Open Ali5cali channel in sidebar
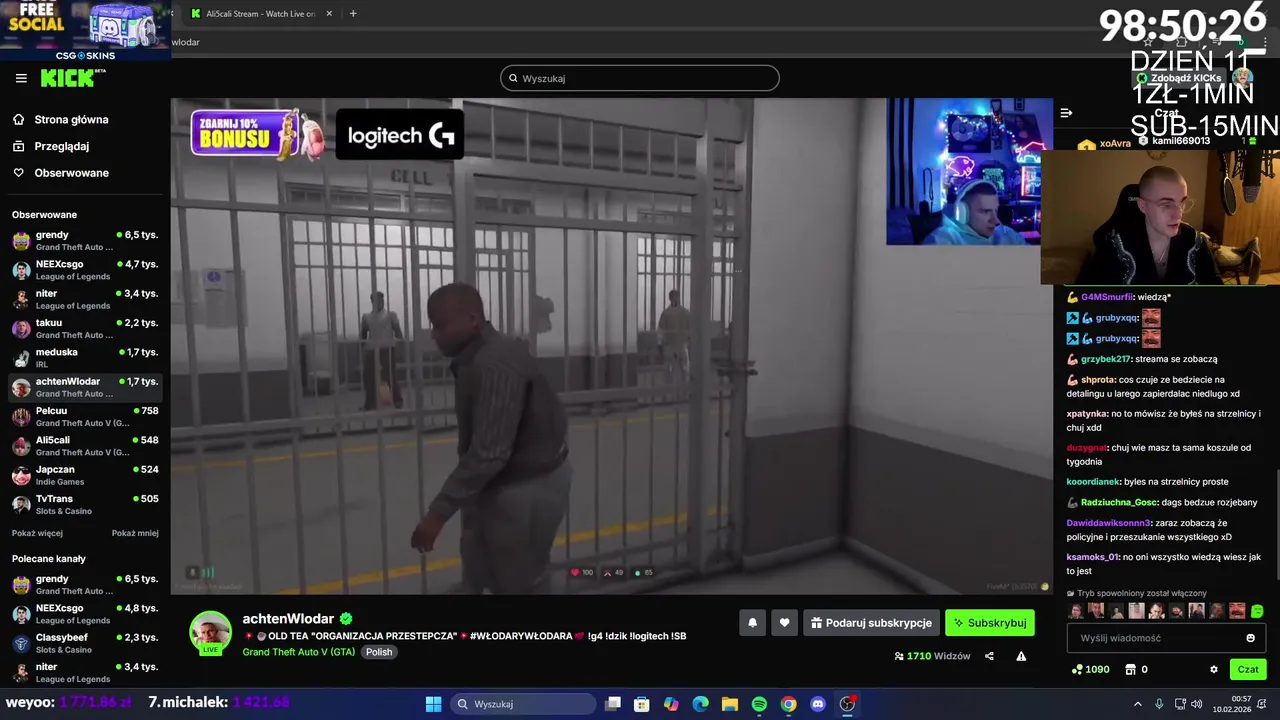1280x720 pixels. tap(85, 446)
